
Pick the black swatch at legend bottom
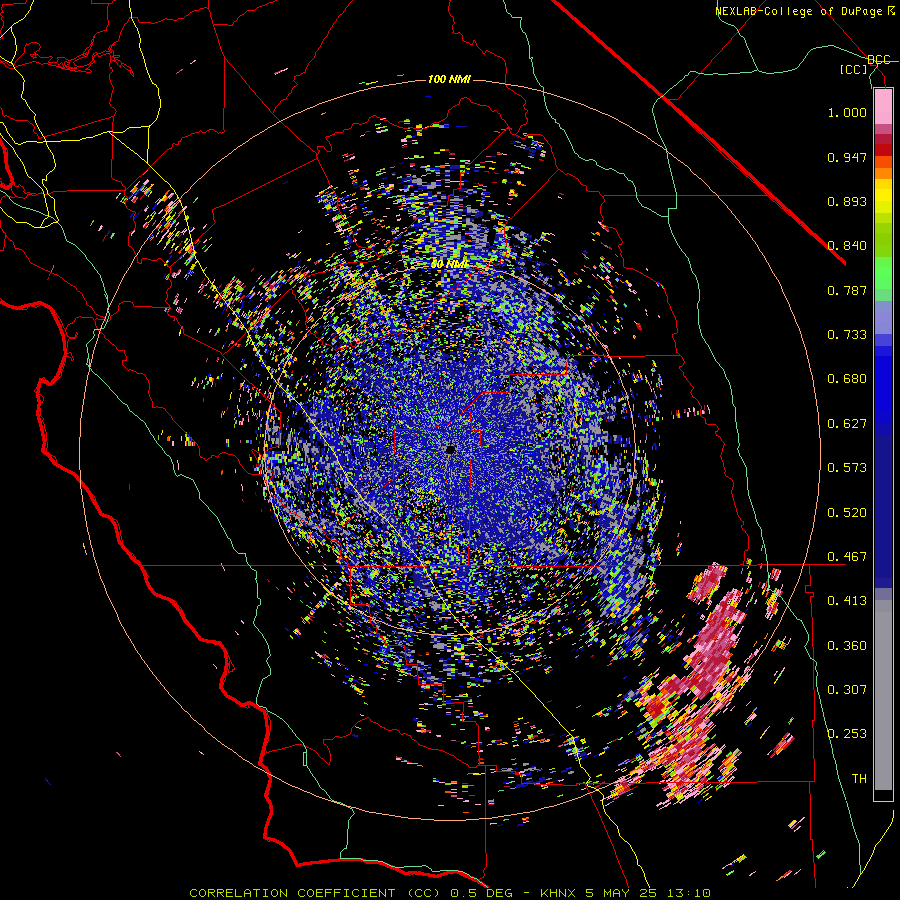(x=883, y=794)
